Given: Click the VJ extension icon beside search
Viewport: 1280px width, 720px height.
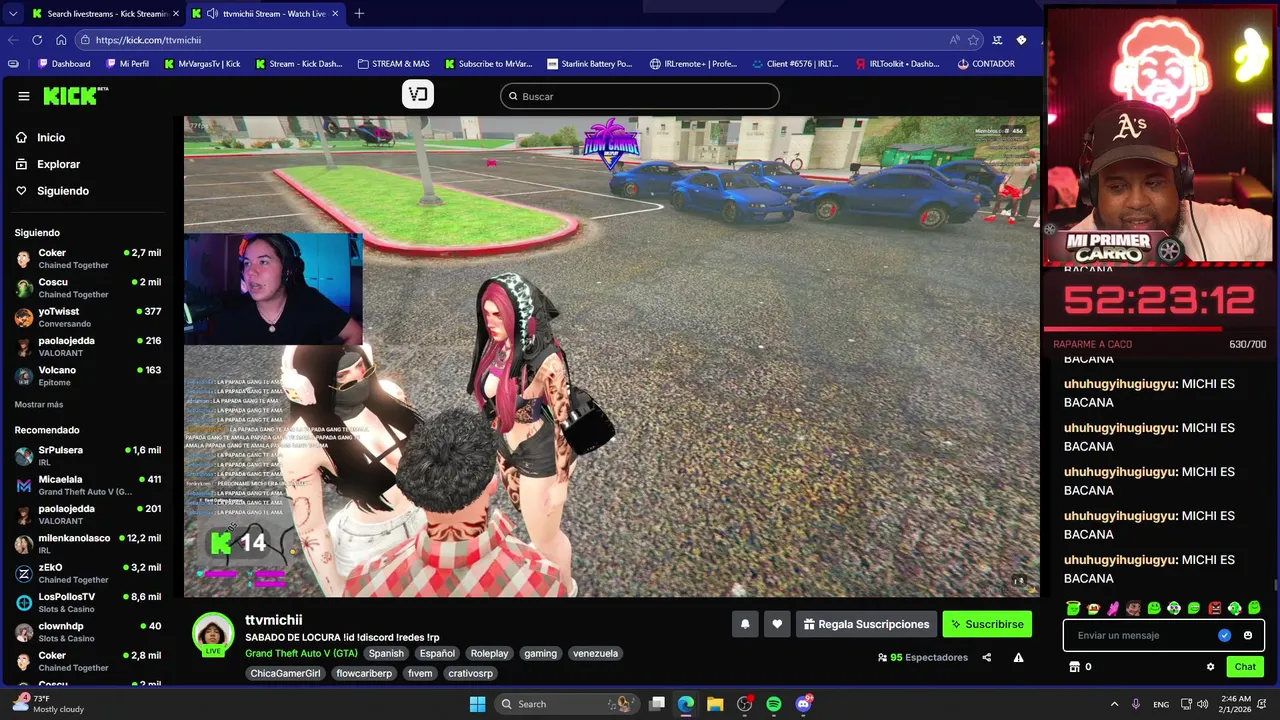Looking at the screenshot, I should [418, 95].
